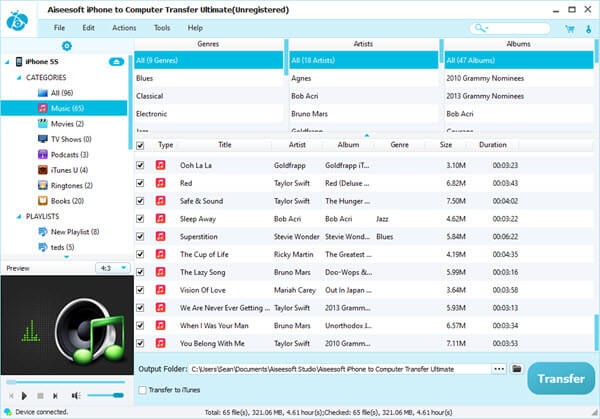The width and height of the screenshot is (600, 419).
Task: Click the Aiseesoft app logo
Action: point(17,20)
